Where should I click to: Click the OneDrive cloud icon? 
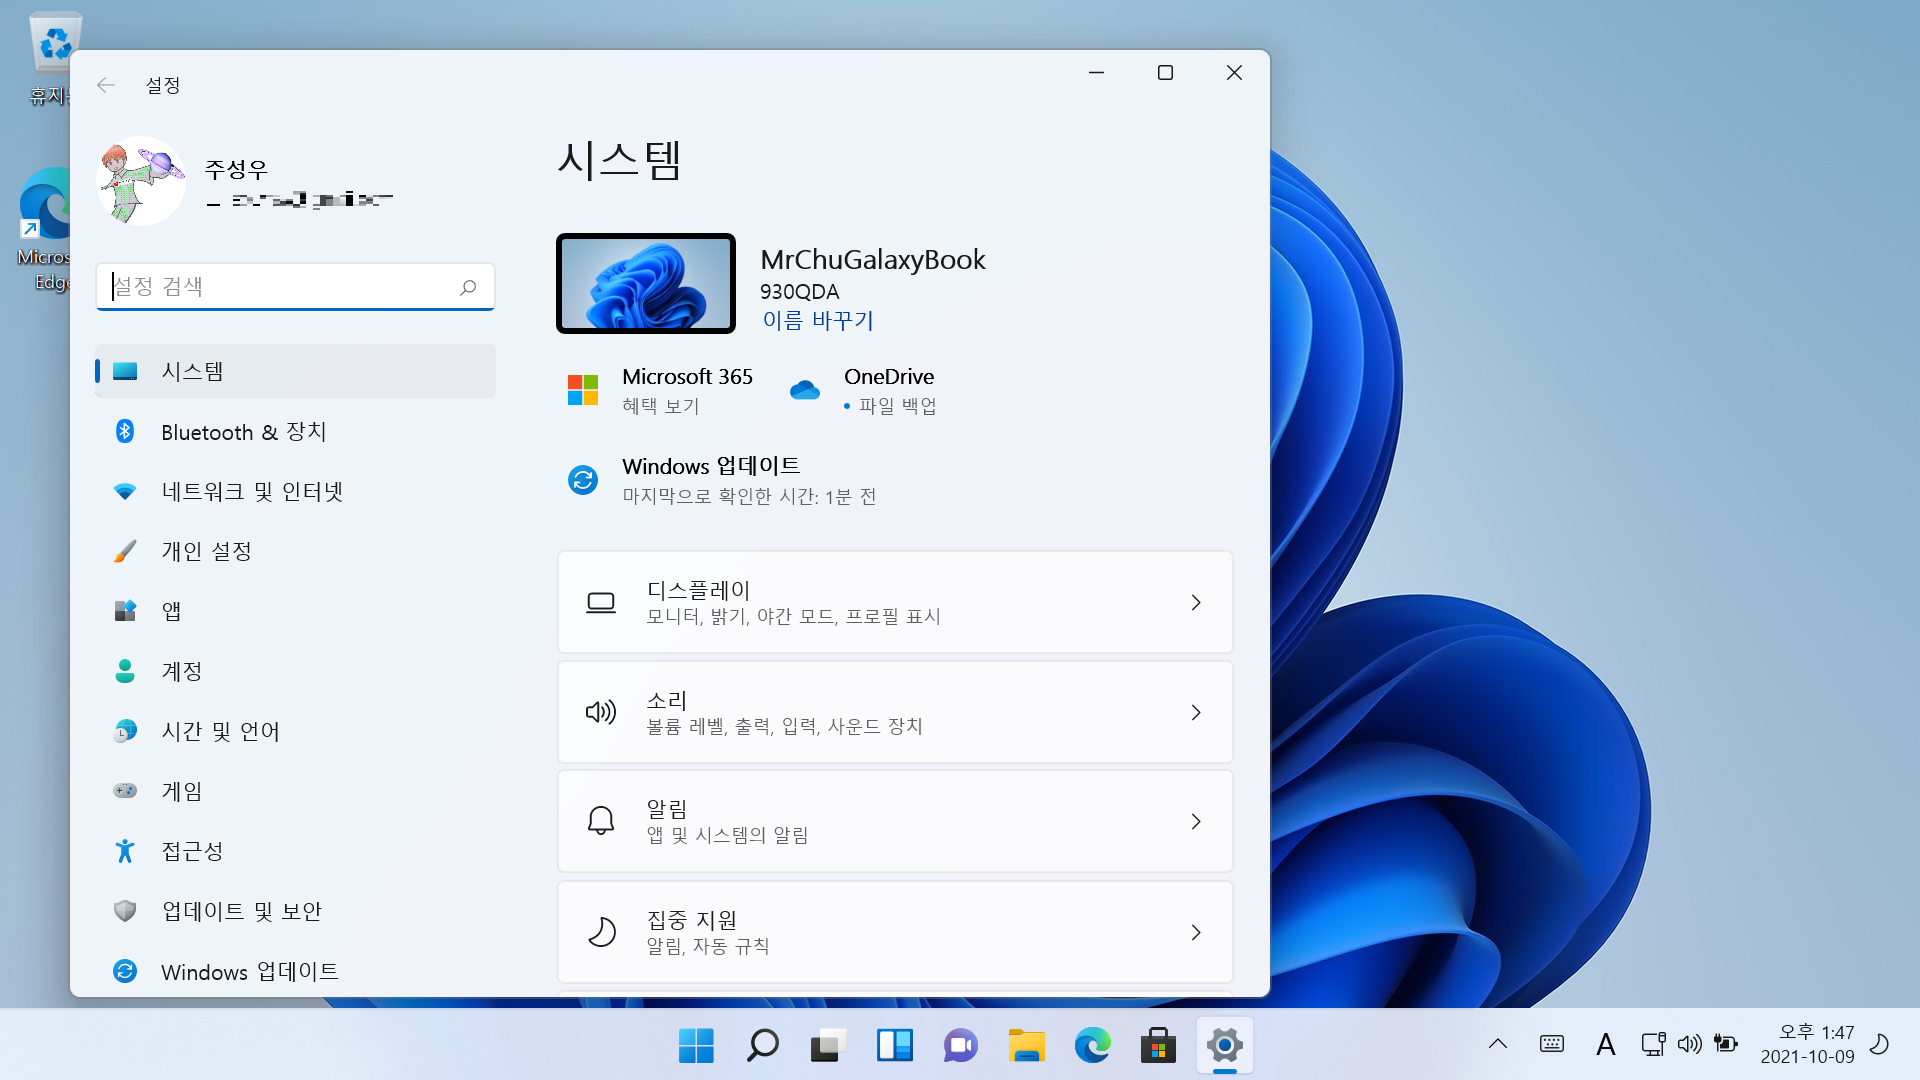coord(804,390)
